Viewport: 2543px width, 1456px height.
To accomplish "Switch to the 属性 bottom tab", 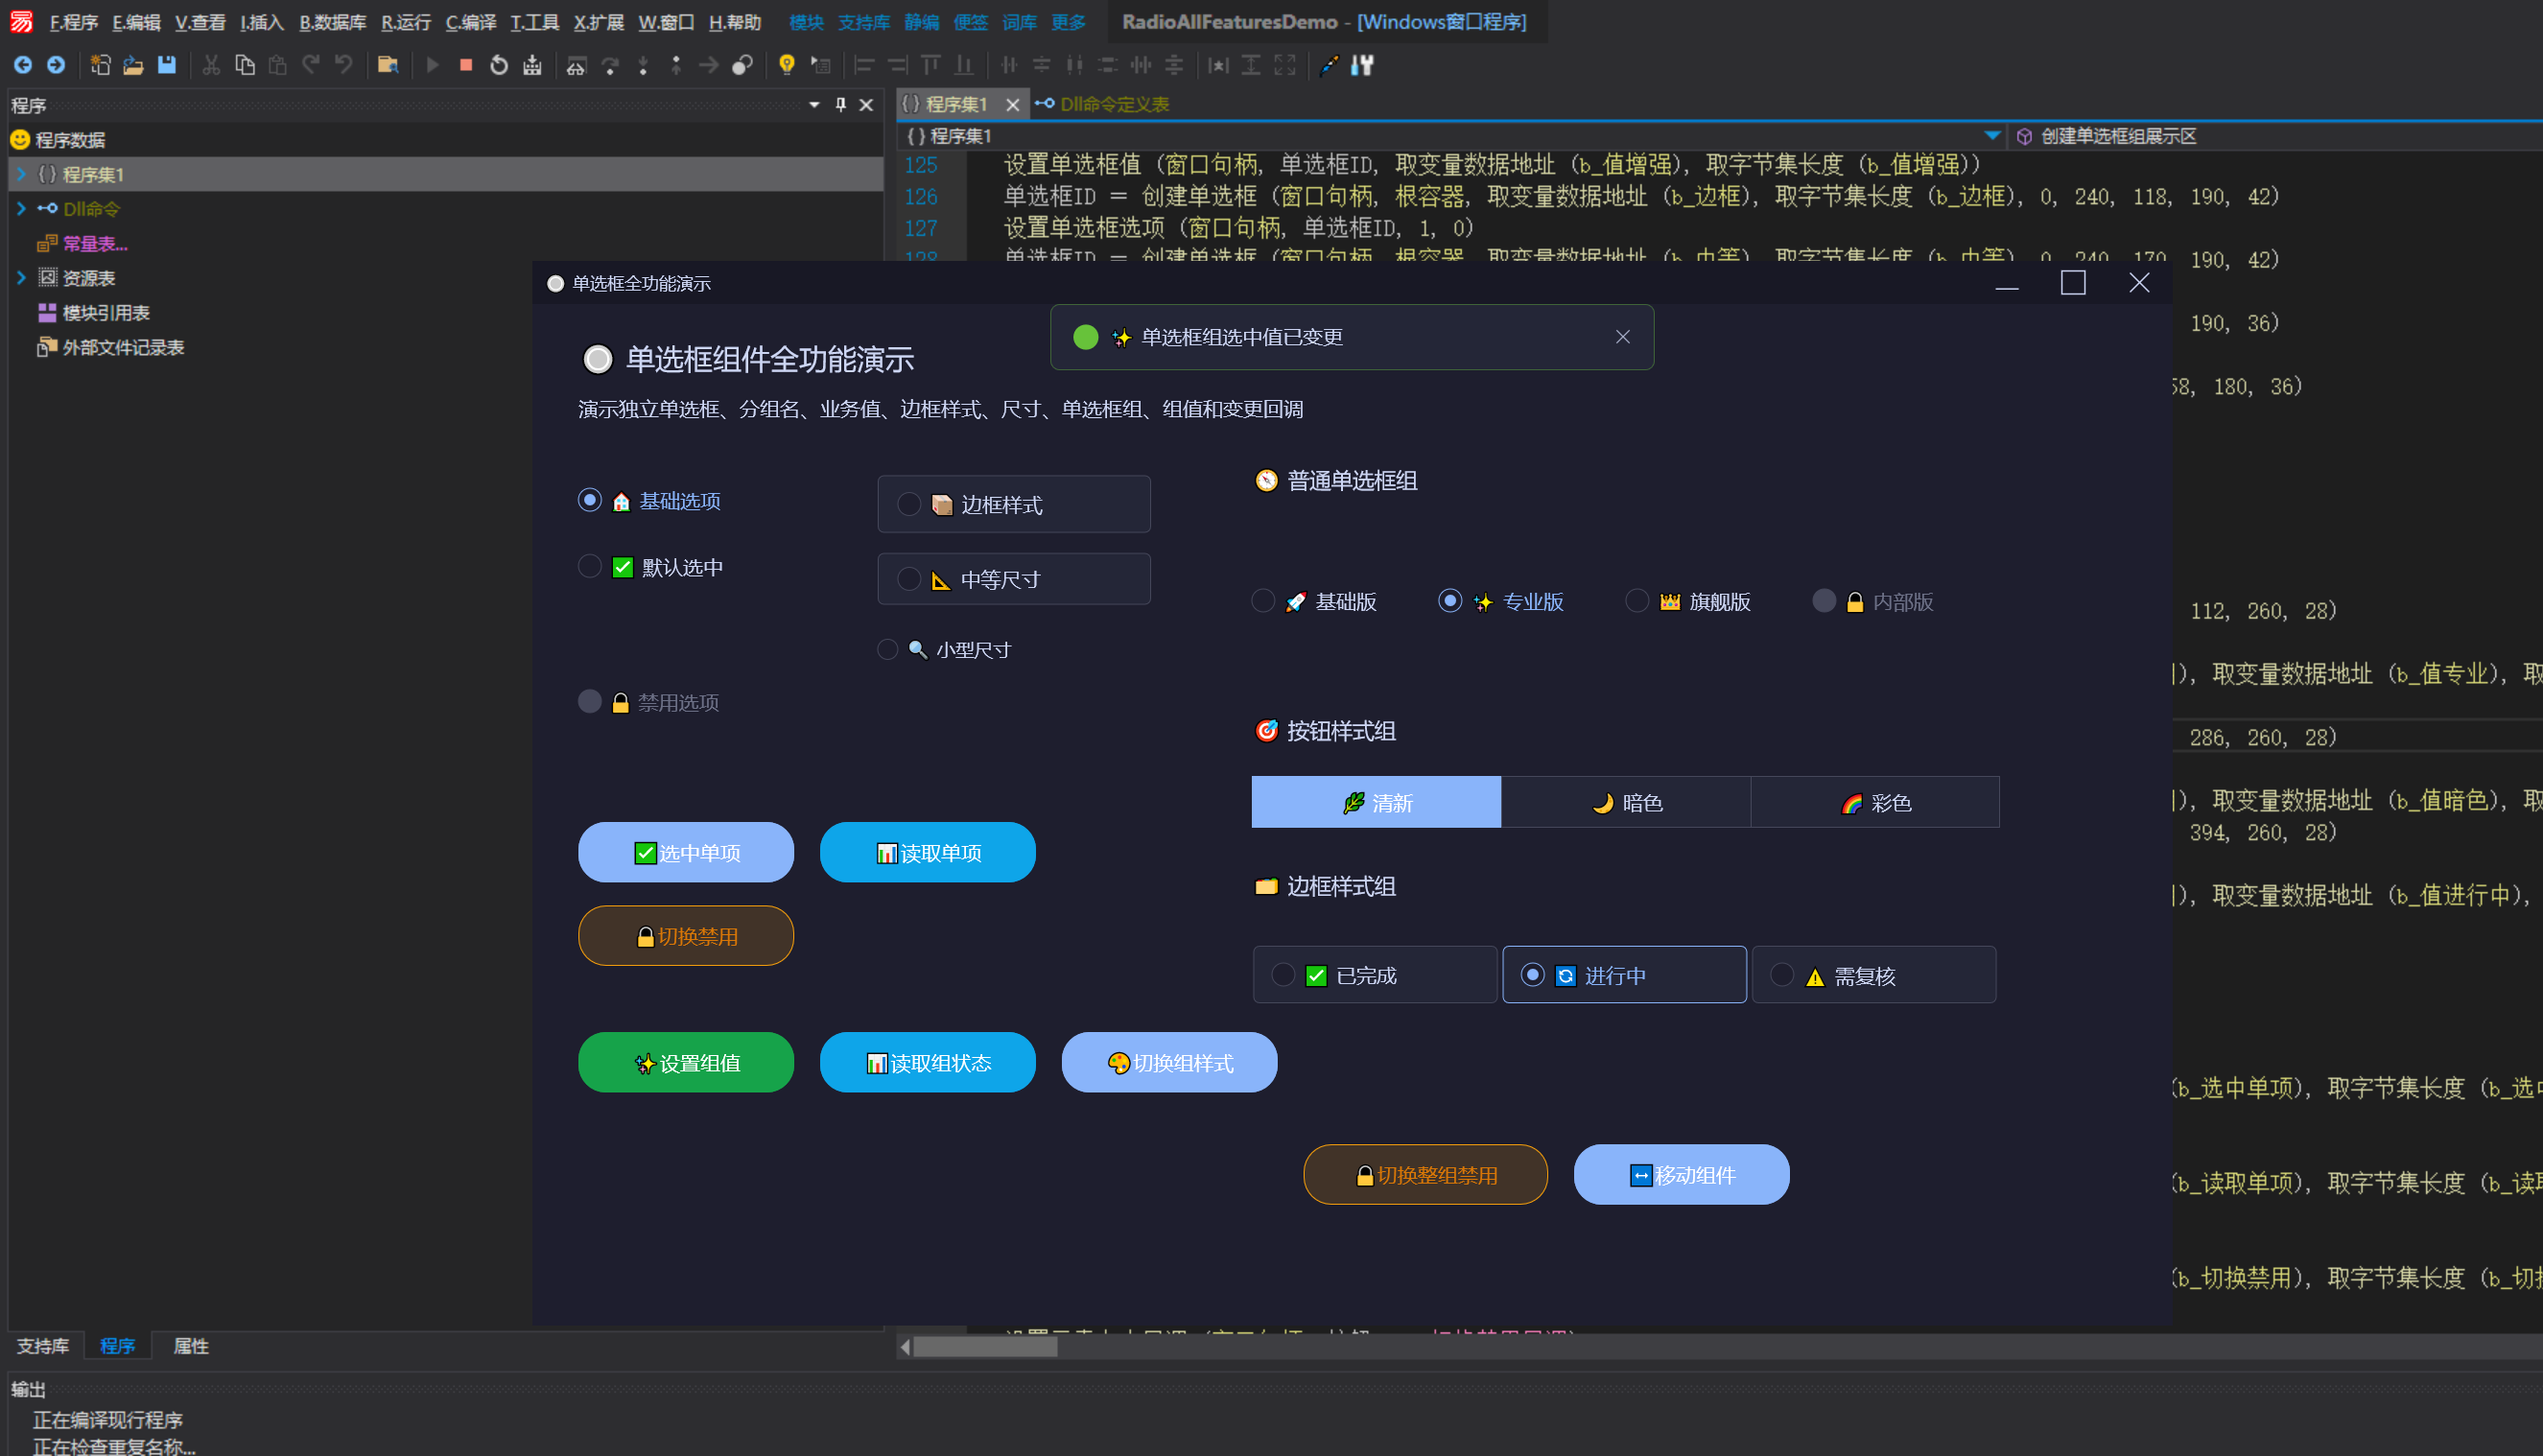I will [191, 1346].
